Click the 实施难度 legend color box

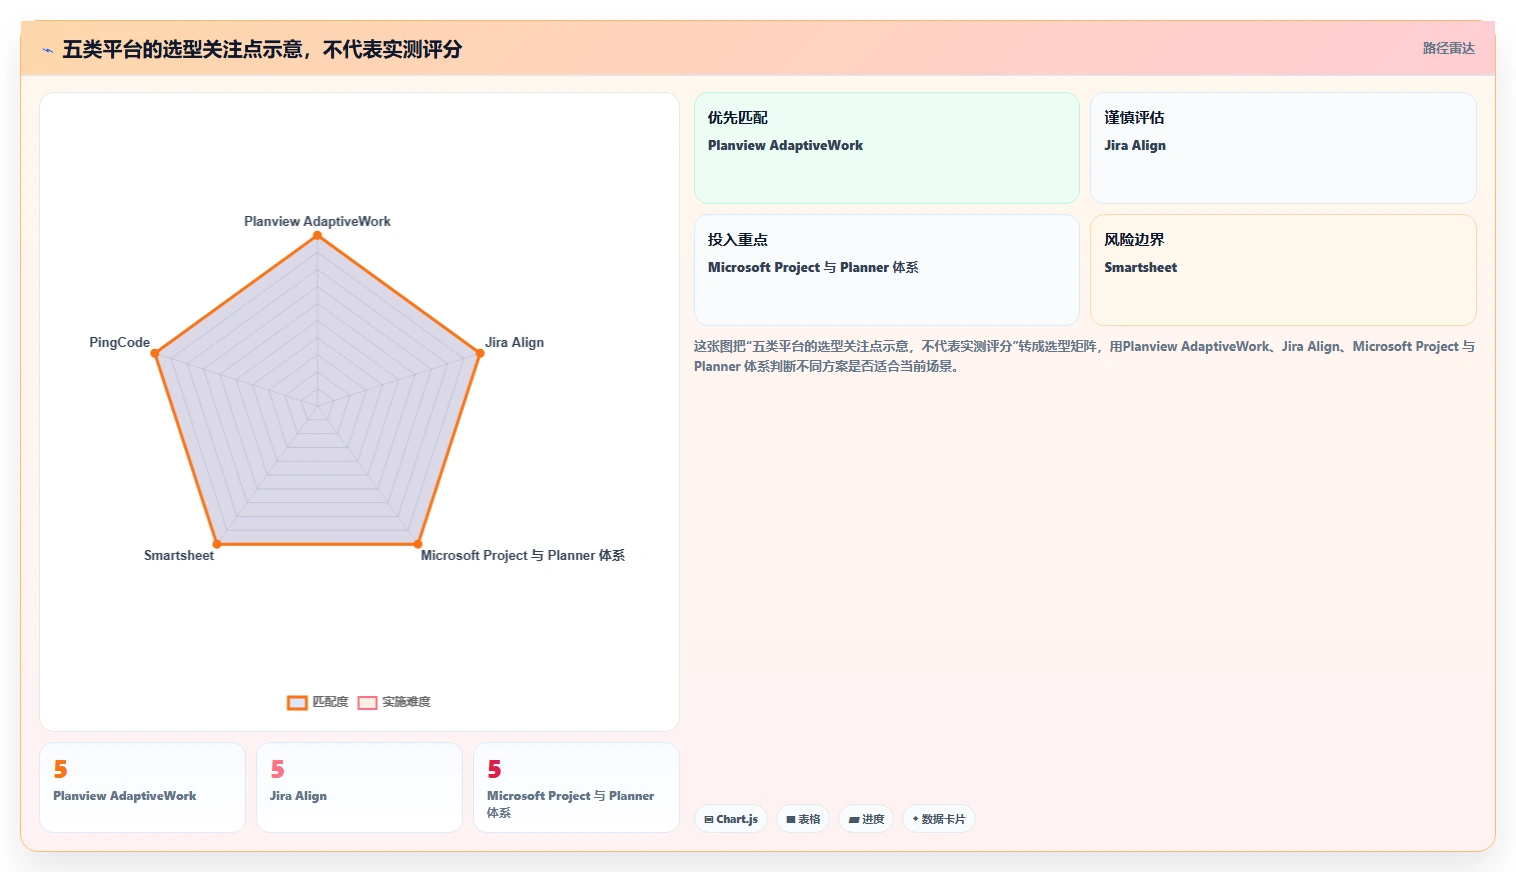click(x=367, y=702)
